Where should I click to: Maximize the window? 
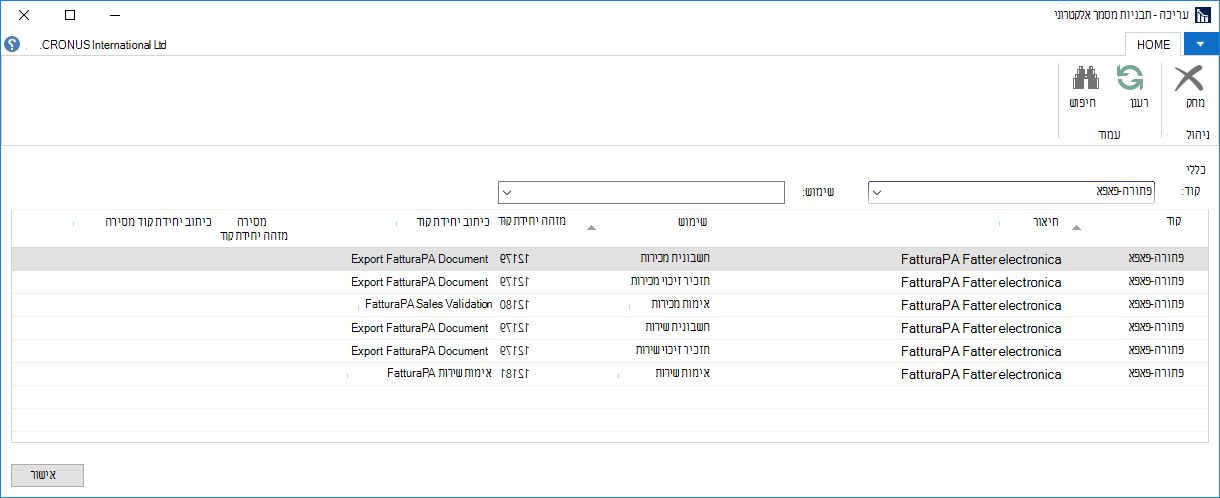tap(69, 16)
